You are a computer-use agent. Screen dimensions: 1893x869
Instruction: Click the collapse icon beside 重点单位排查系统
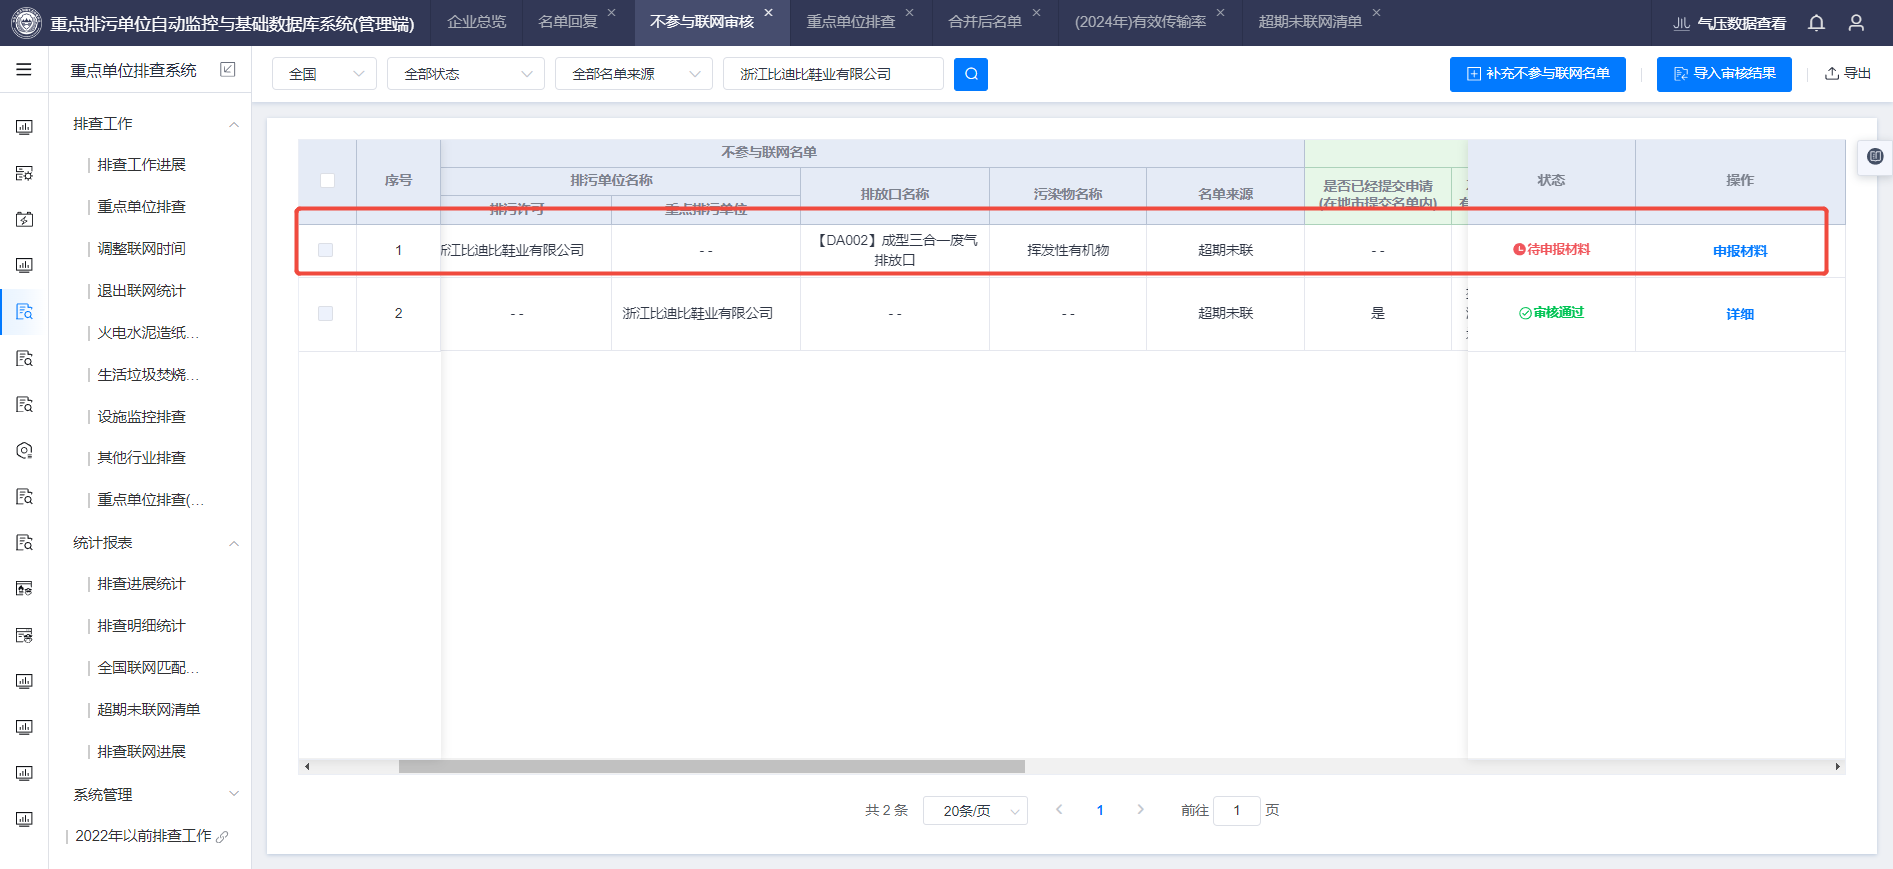click(x=228, y=70)
